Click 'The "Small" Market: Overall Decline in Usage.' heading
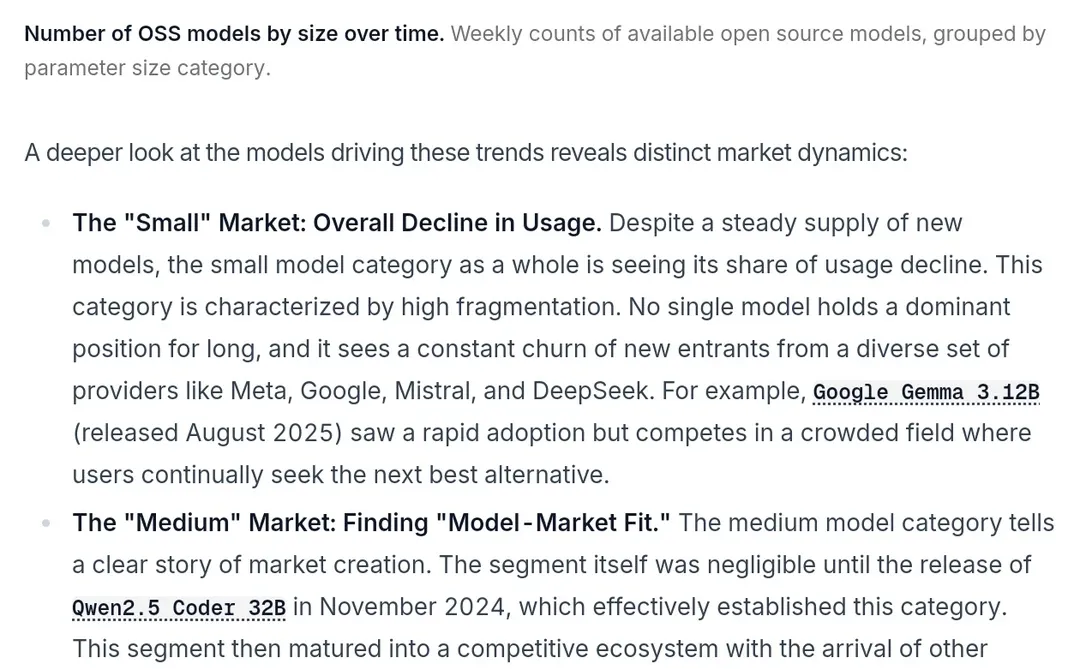 coord(337,223)
